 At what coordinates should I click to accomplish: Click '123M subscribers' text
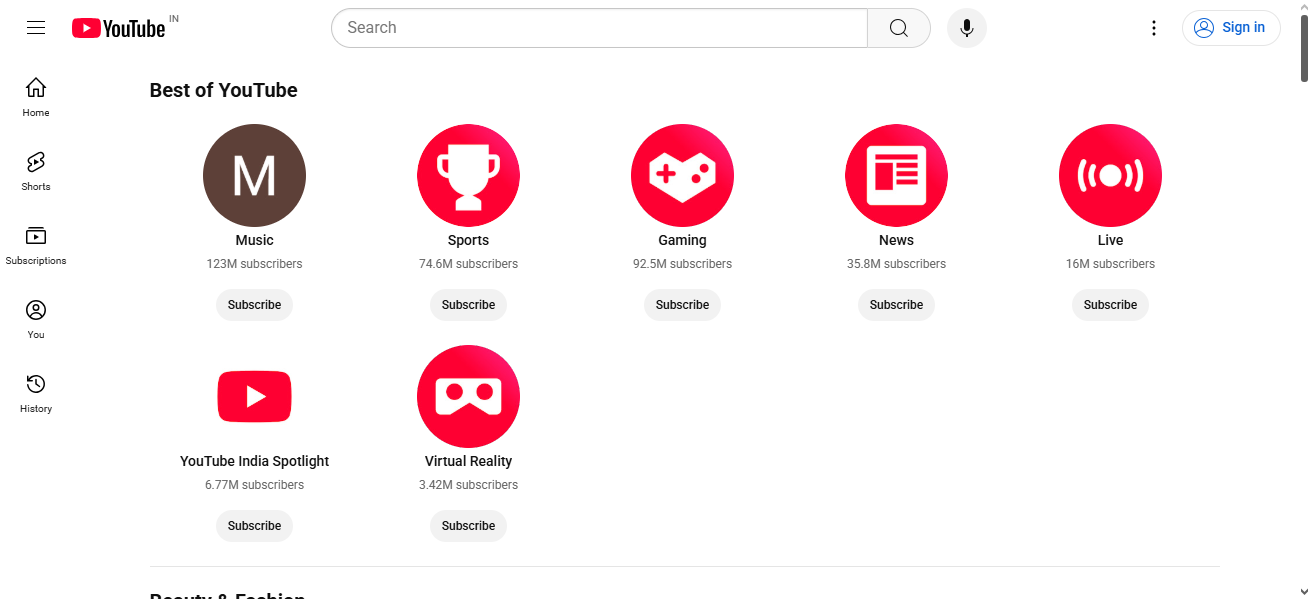pyautogui.click(x=254, y=264)
